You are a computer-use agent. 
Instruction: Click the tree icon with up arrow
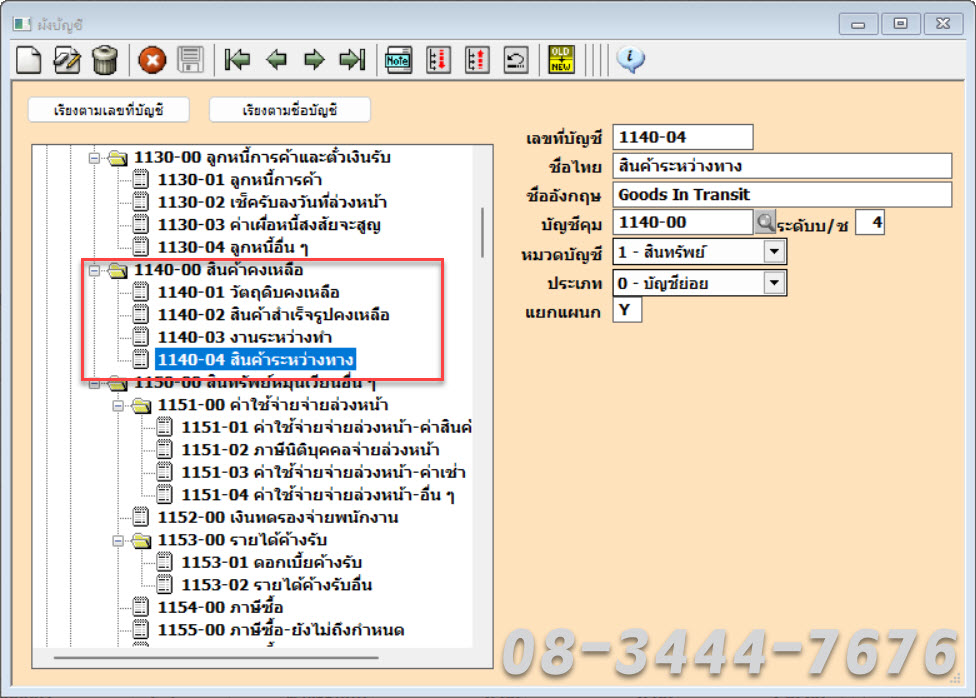click(477, 60)
